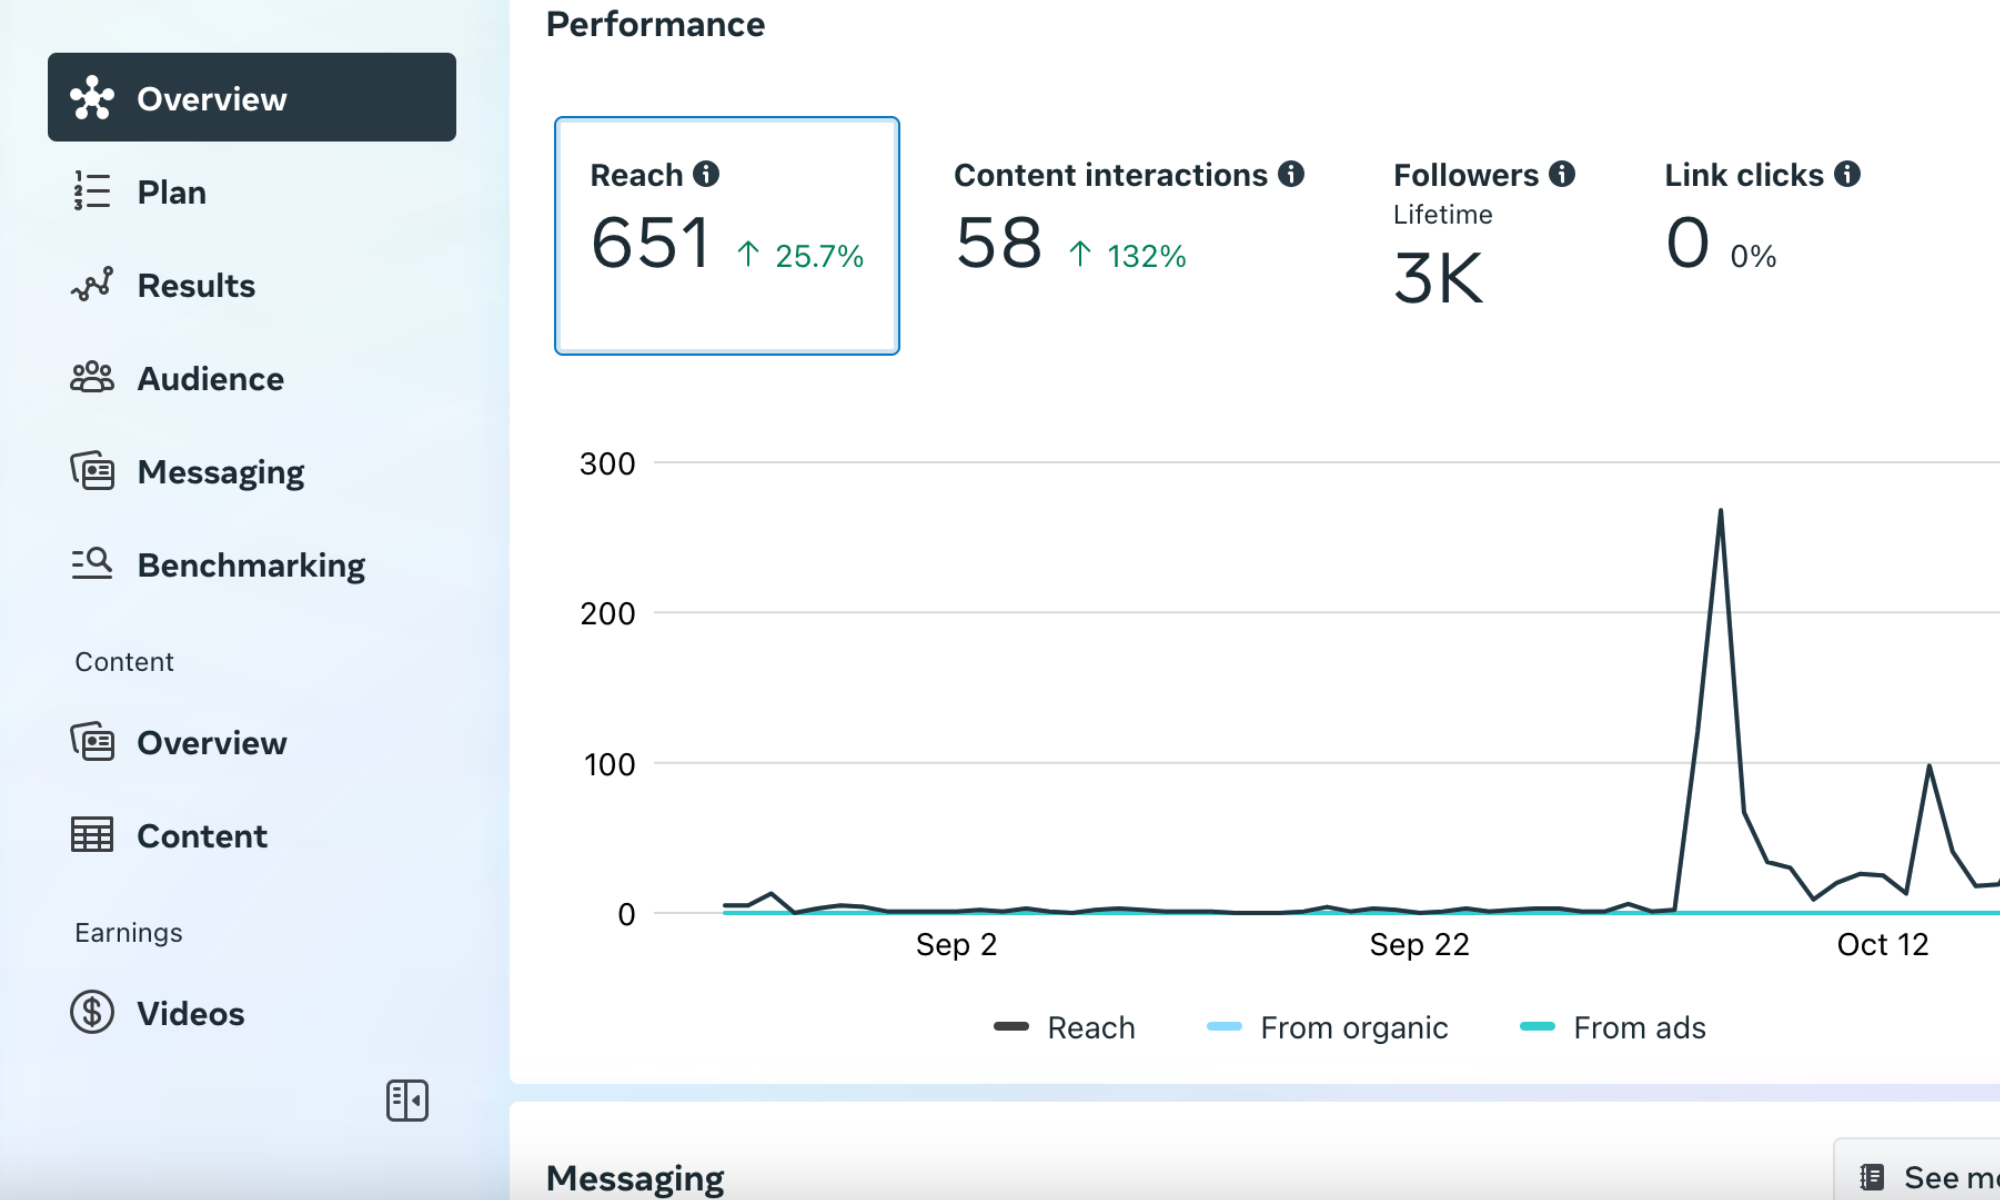Toggle the From organic legend series
Screen dimensions: 2000x1200
[x=1326, y=1027]
